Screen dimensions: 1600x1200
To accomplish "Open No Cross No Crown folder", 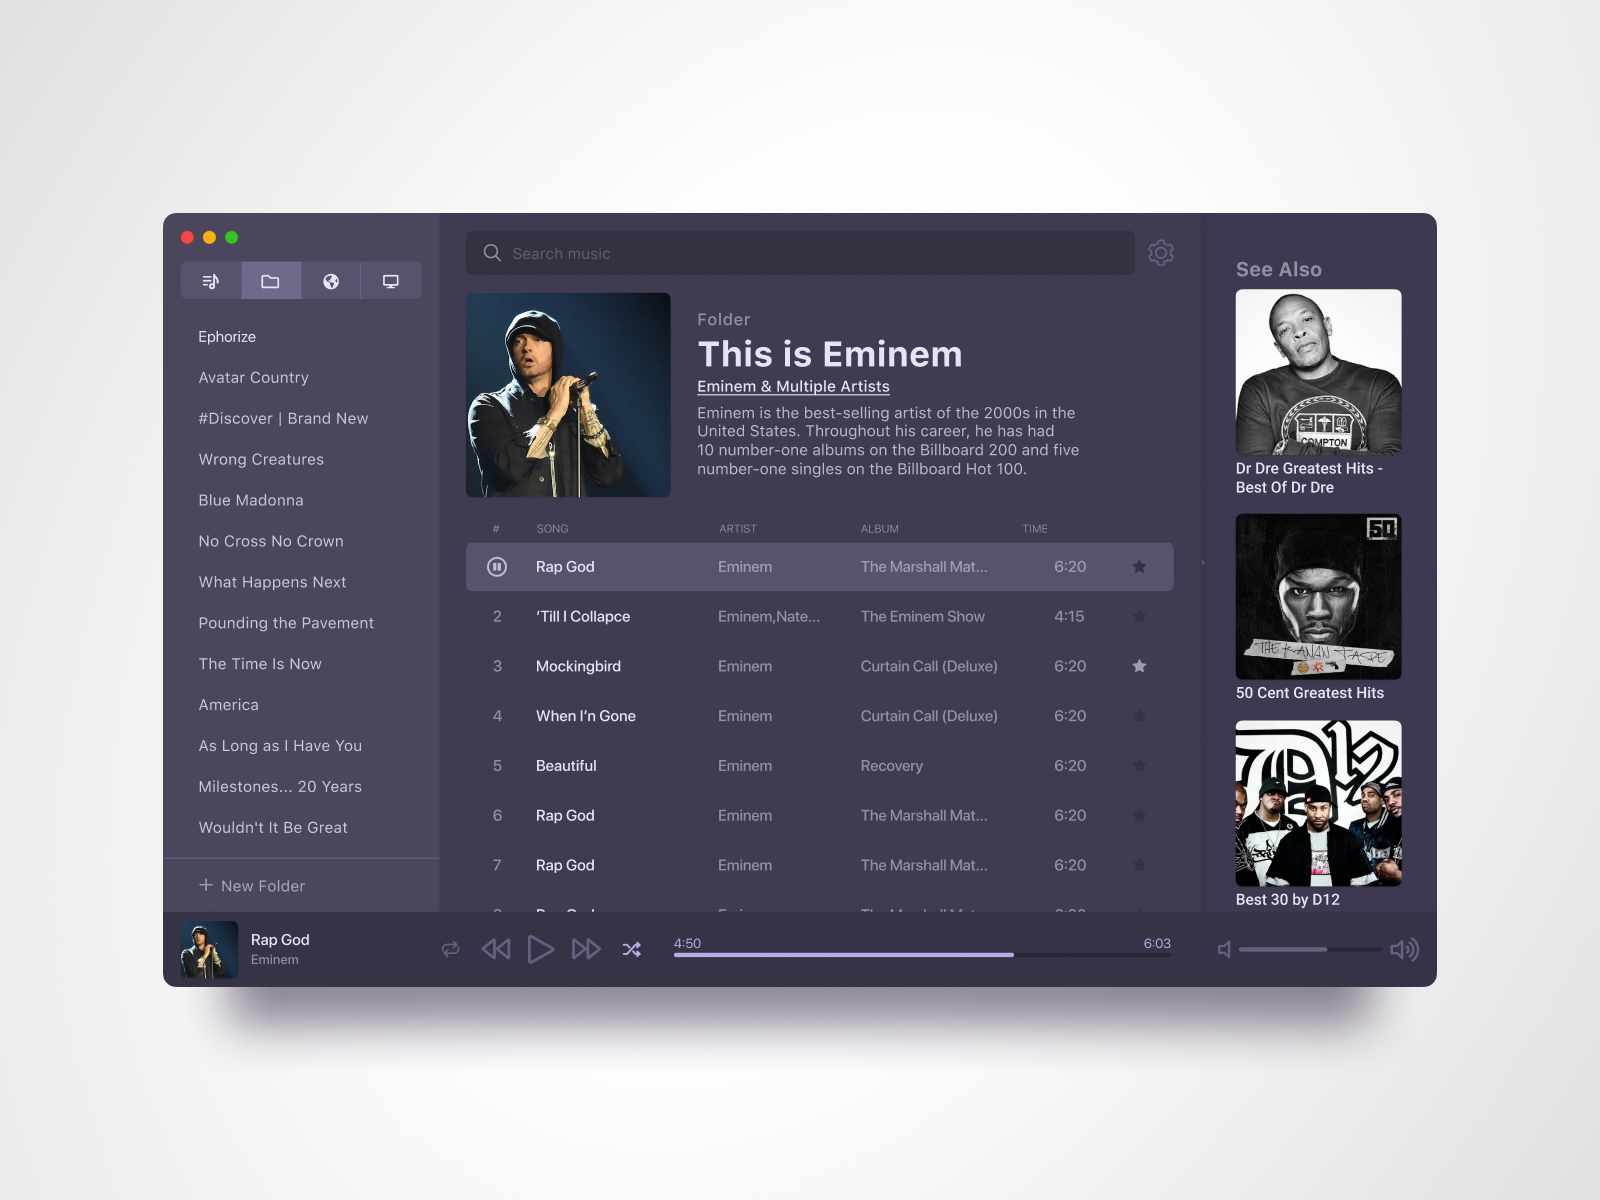I will [271, 541].
